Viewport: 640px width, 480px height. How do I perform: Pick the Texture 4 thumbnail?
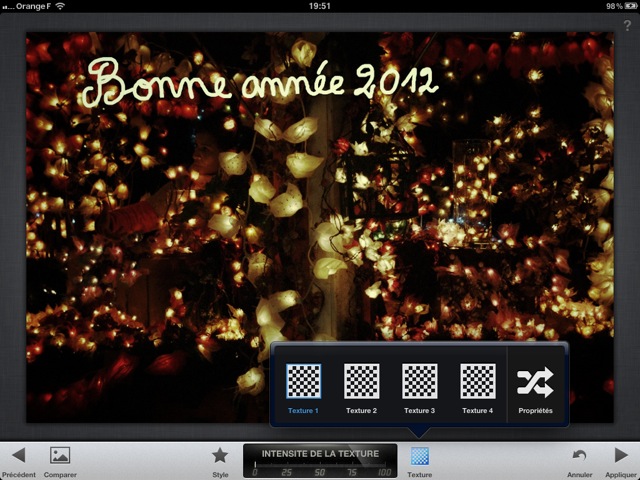pyautogui.click(x=477, y=382)
